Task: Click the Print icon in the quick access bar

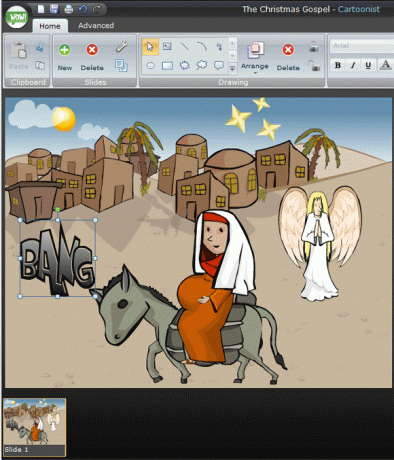Action: pos(68,9)
